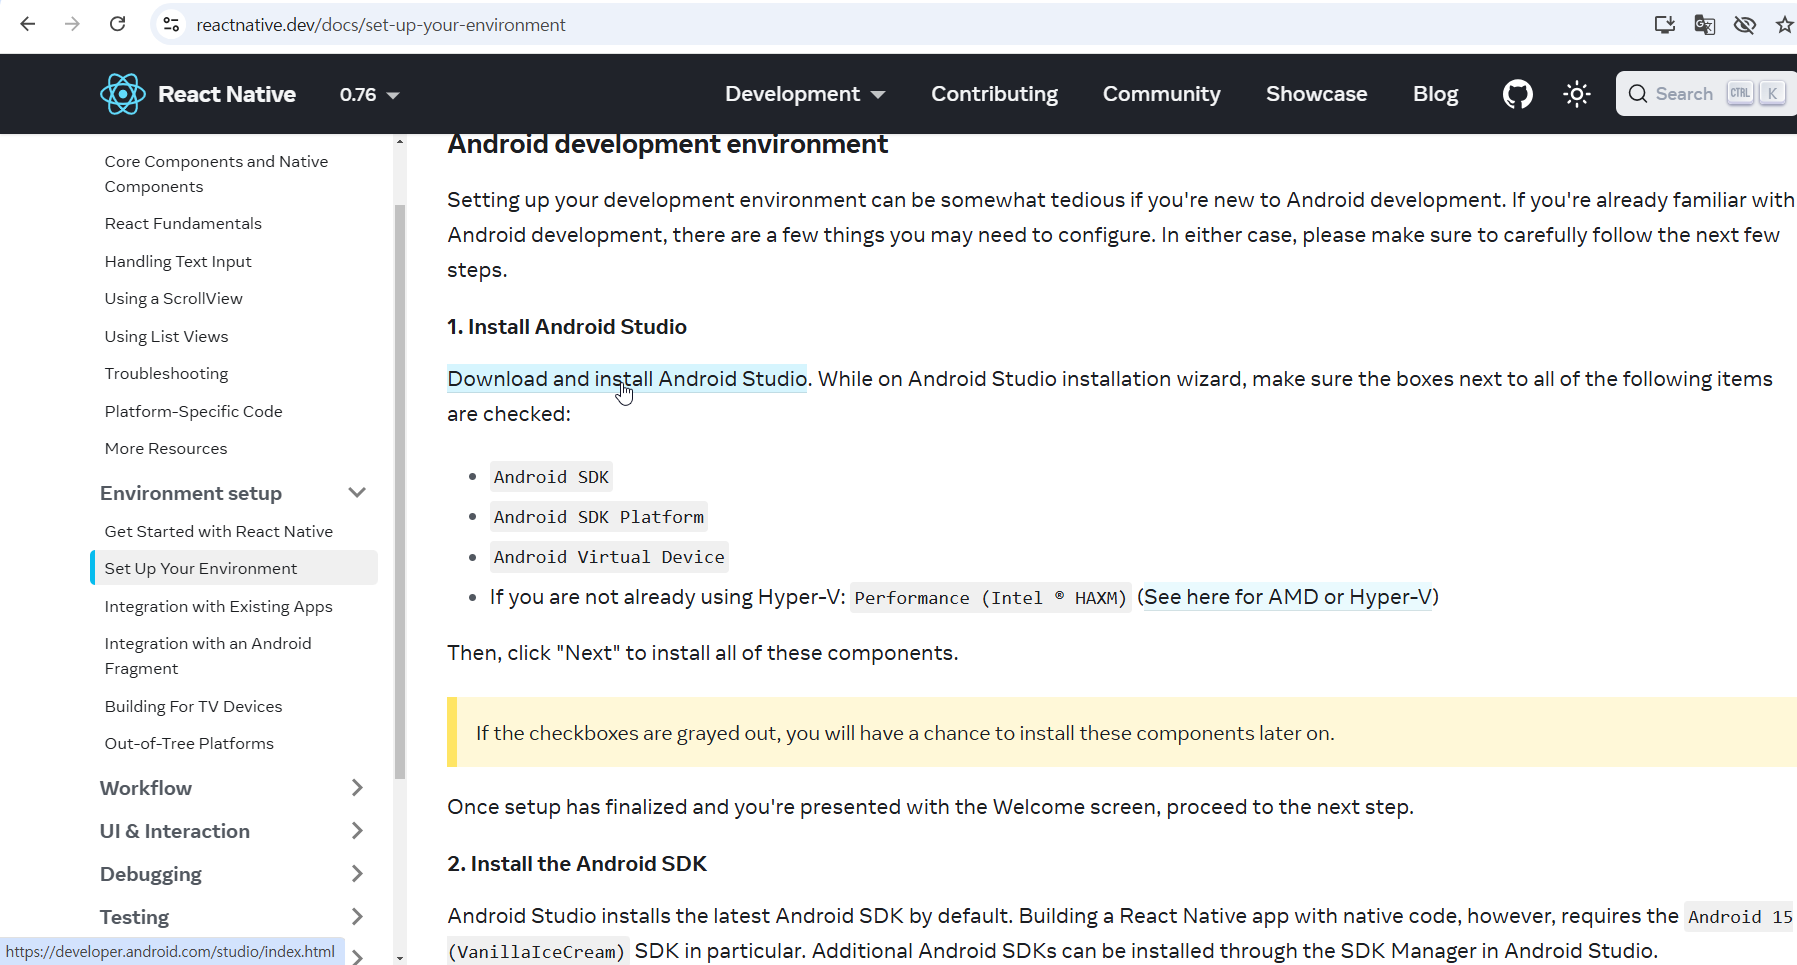Click heading 2. Install the Android SDK
This screenshot has height=965, width=1797.
coord(577,864)
